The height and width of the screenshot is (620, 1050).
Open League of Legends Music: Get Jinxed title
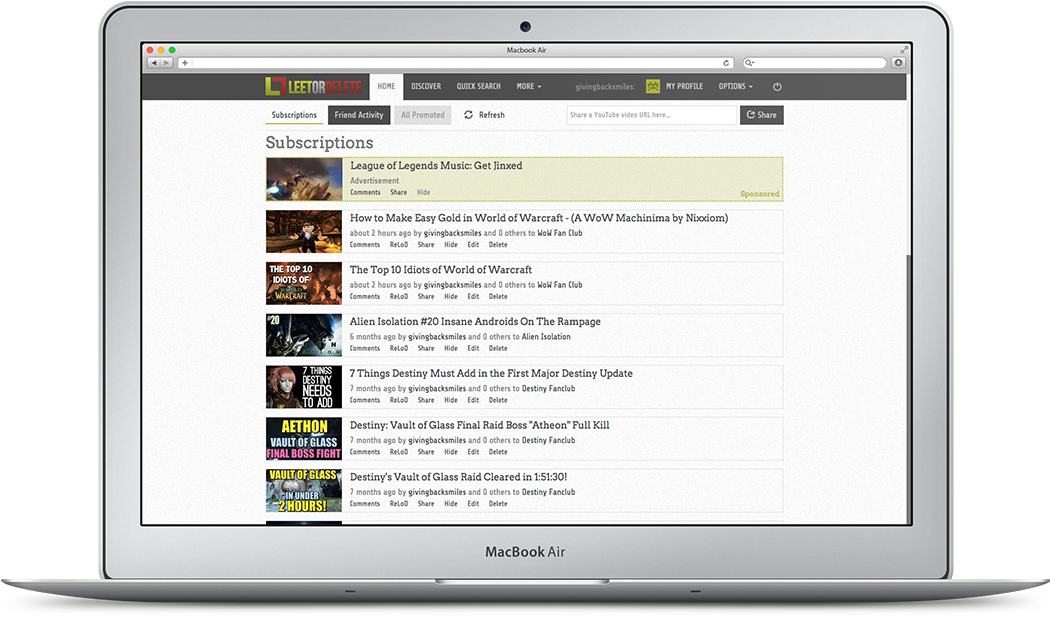point(436,165)
